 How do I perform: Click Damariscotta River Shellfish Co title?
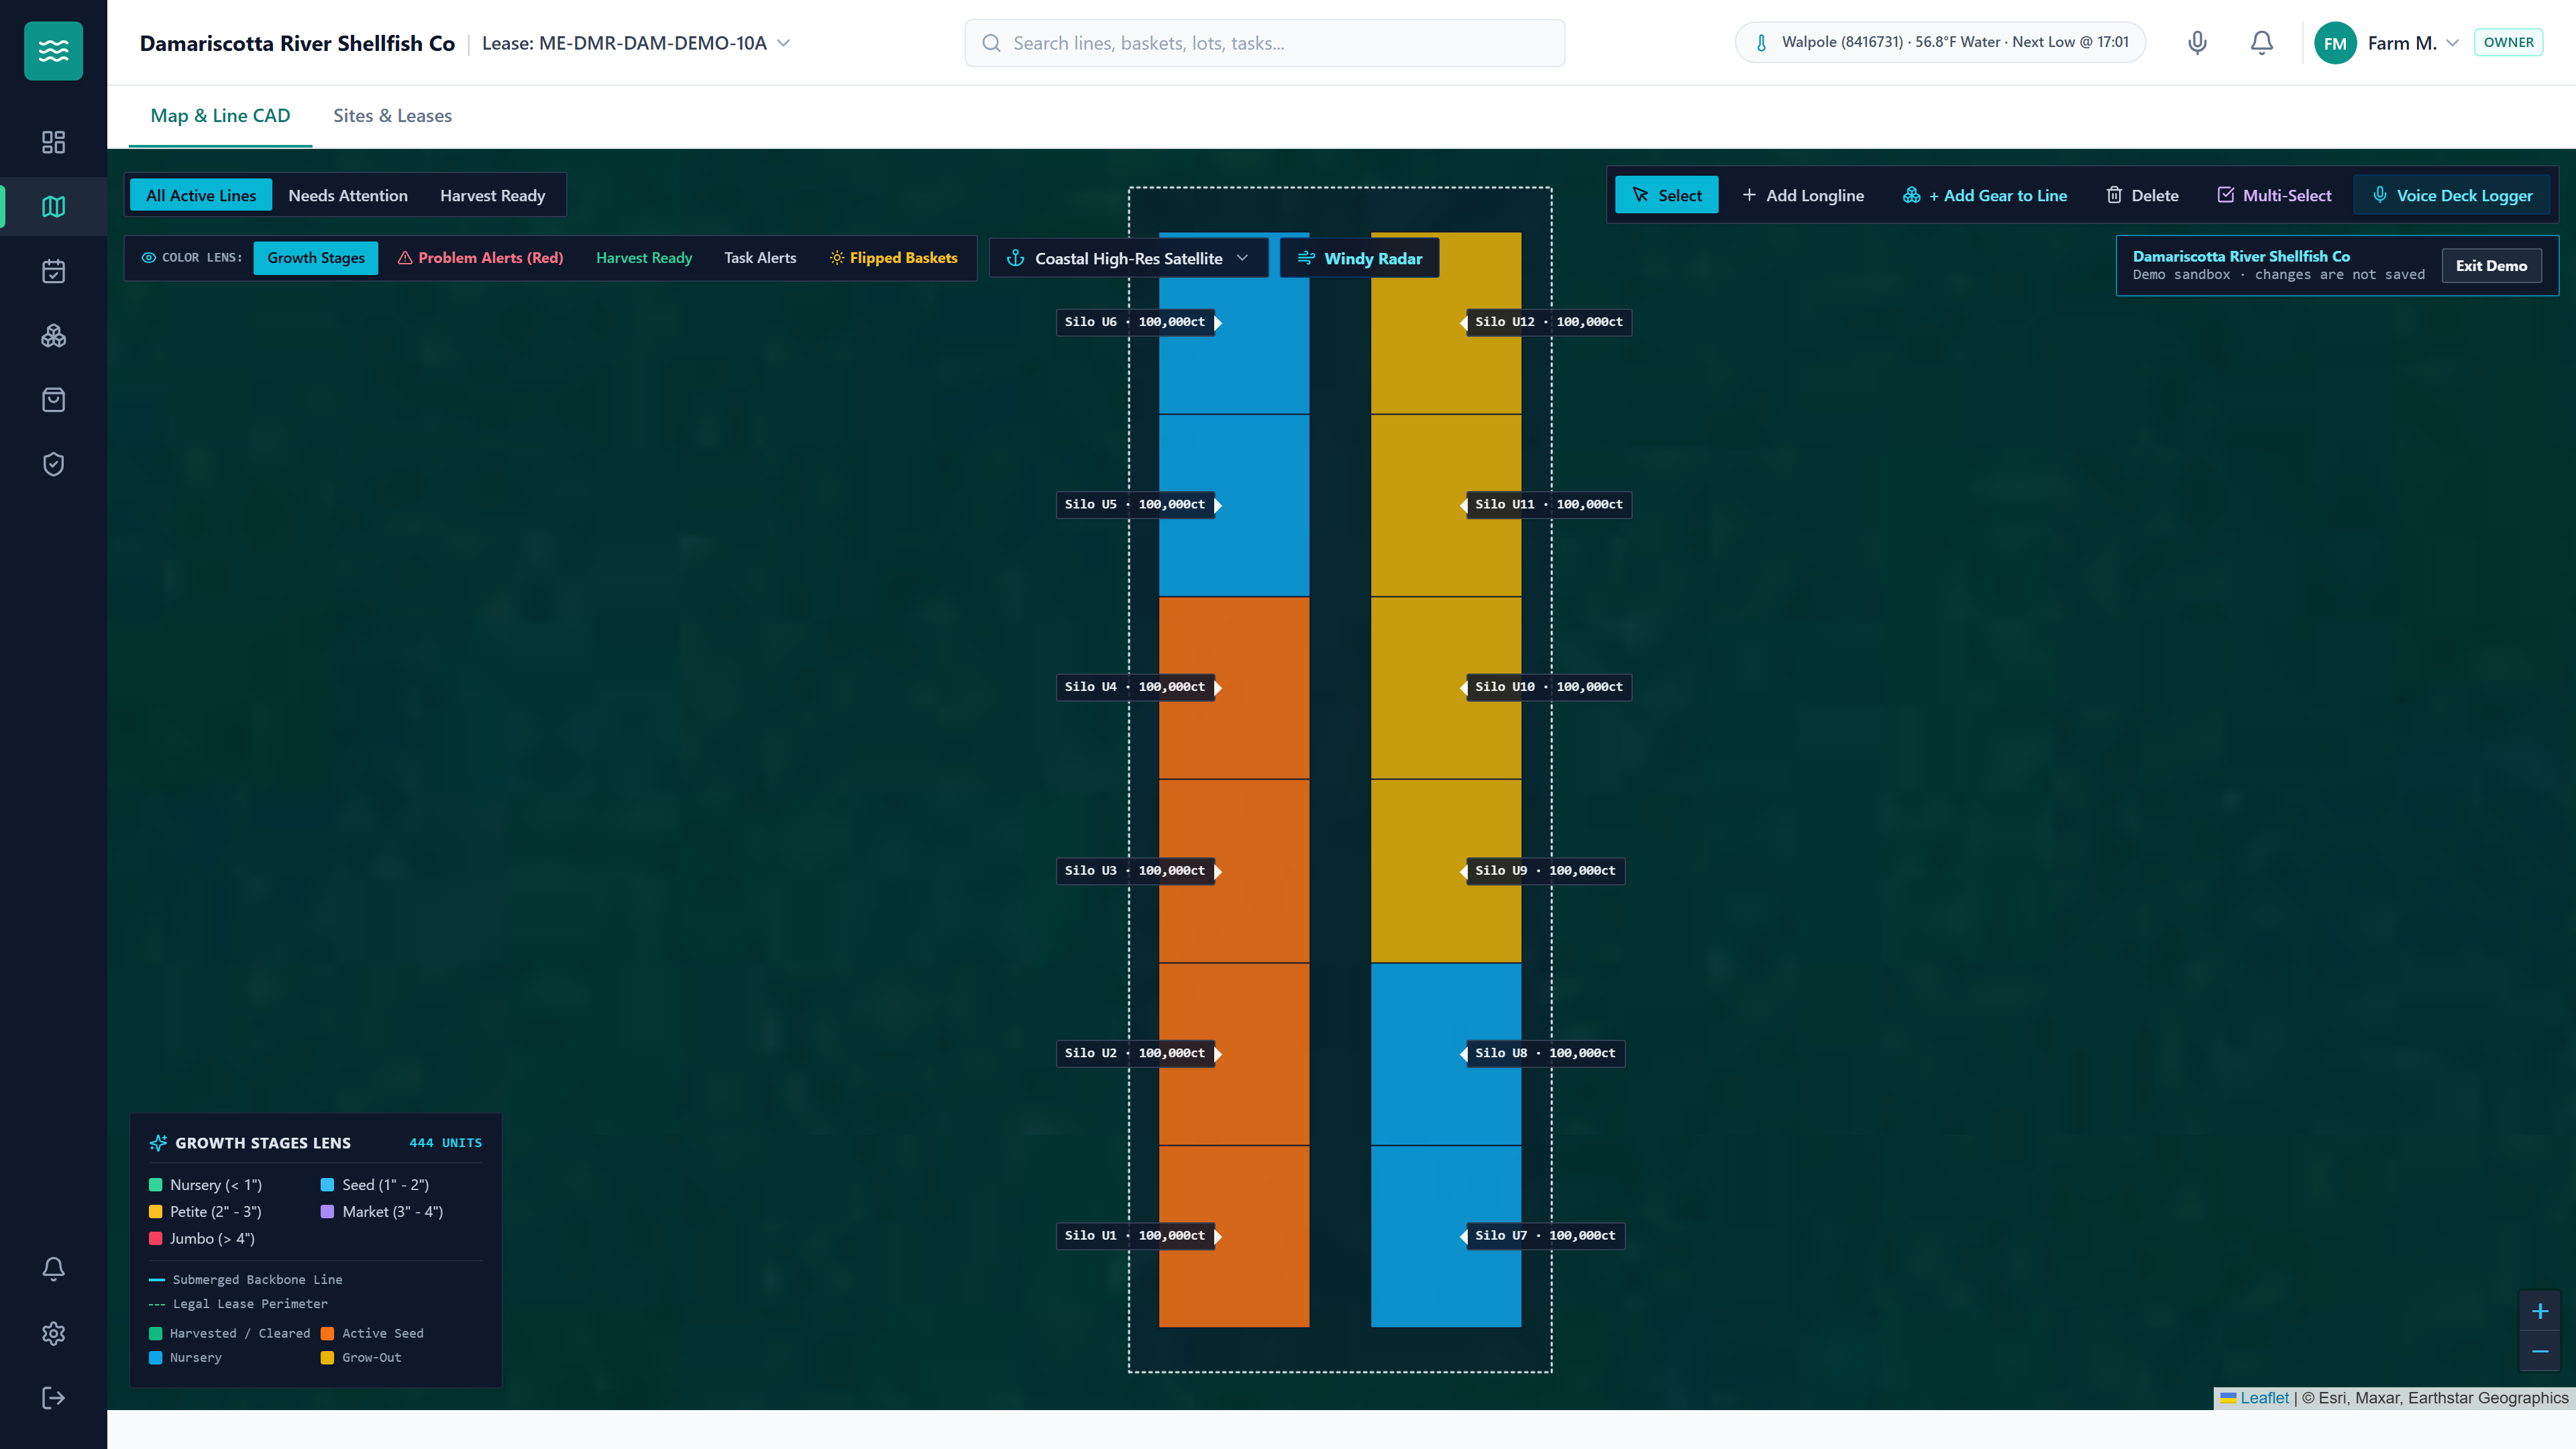coord(297,43)
